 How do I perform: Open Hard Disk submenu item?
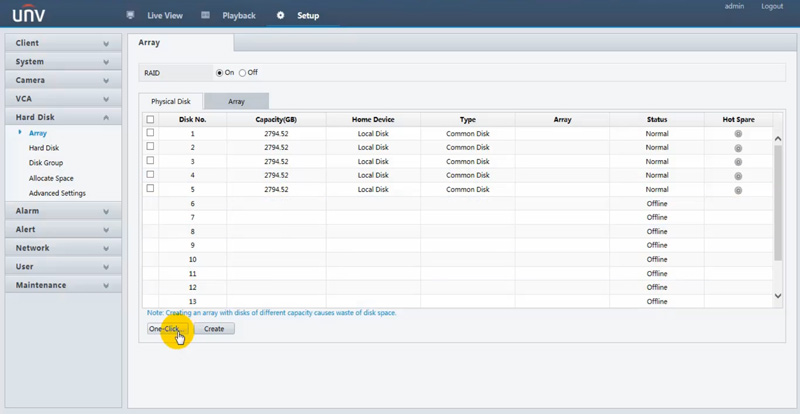click(44, 148)
